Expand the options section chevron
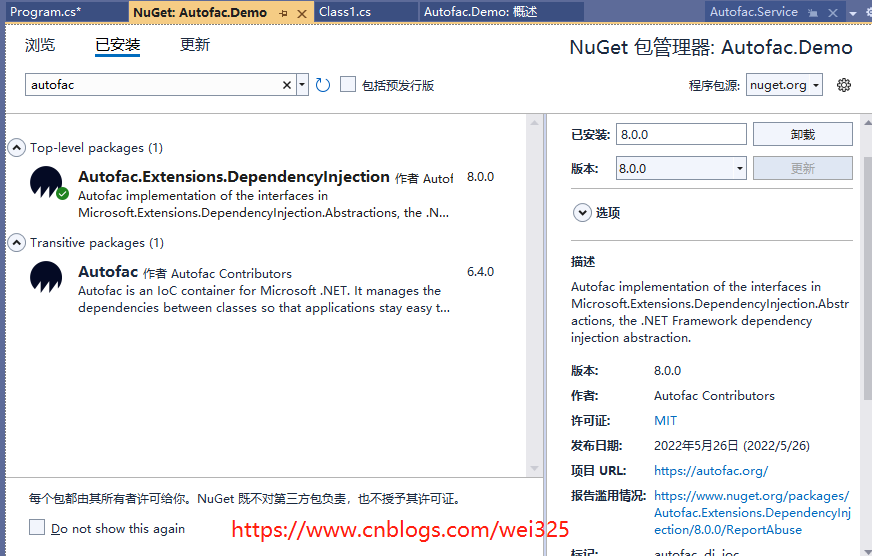 (582, 212)
